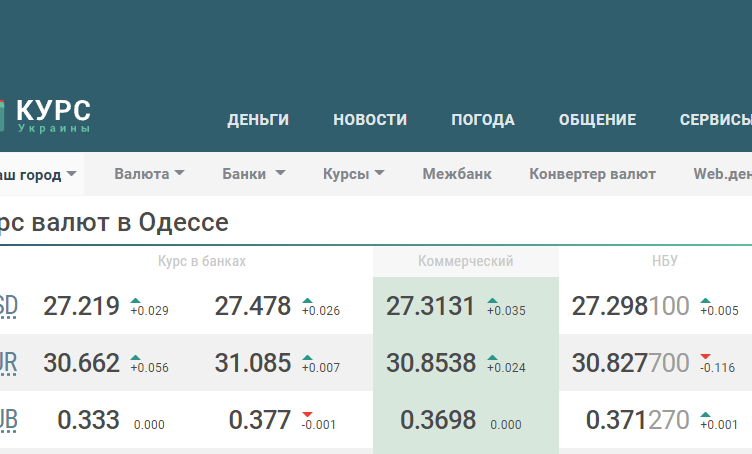Viewport: 752px width, 454px height.
Task: Click green up arrow beside 31.085 rate
Action: 307,358
